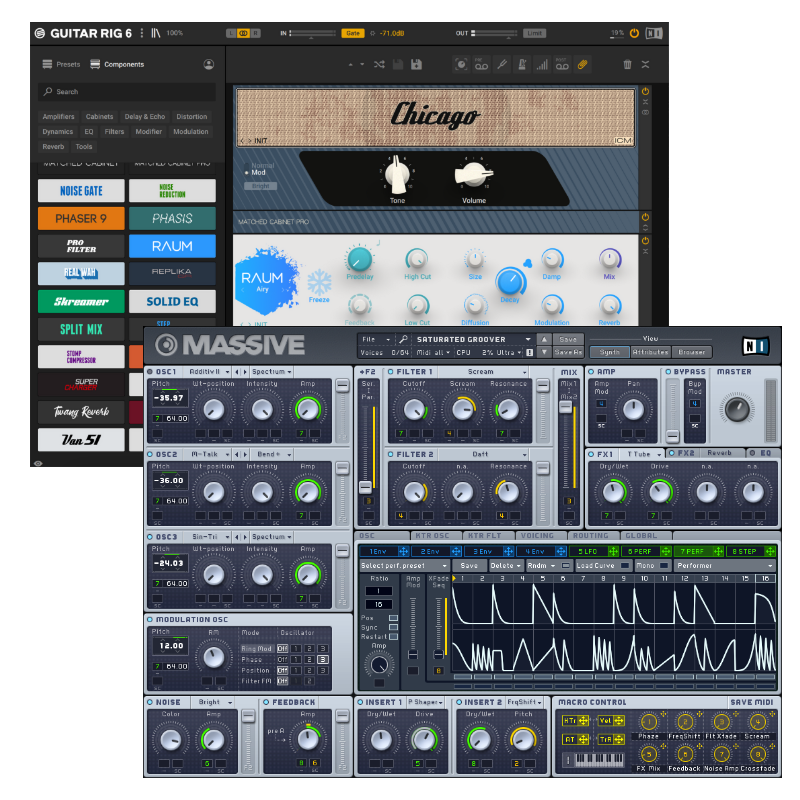800x800 pixels.
Task: Click the Massive Mix1/Mix2 fader
Action: coord(565,407)
